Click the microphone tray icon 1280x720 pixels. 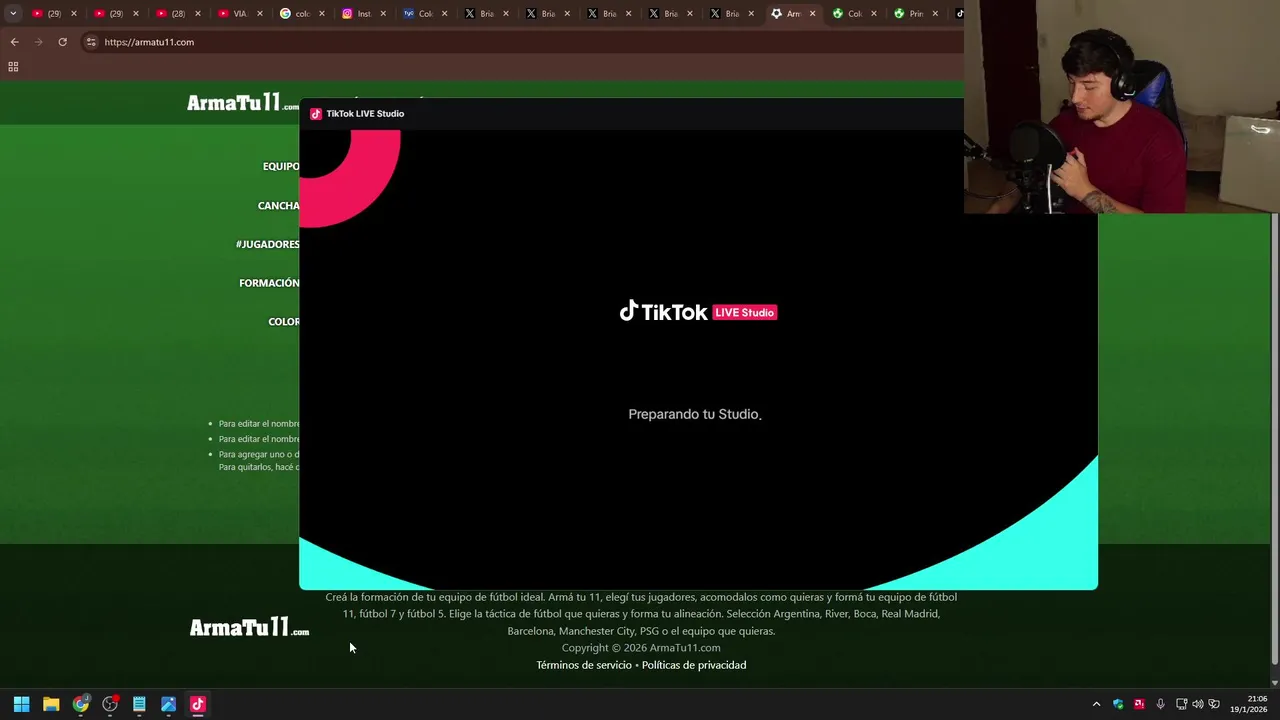coord(1160,704)
